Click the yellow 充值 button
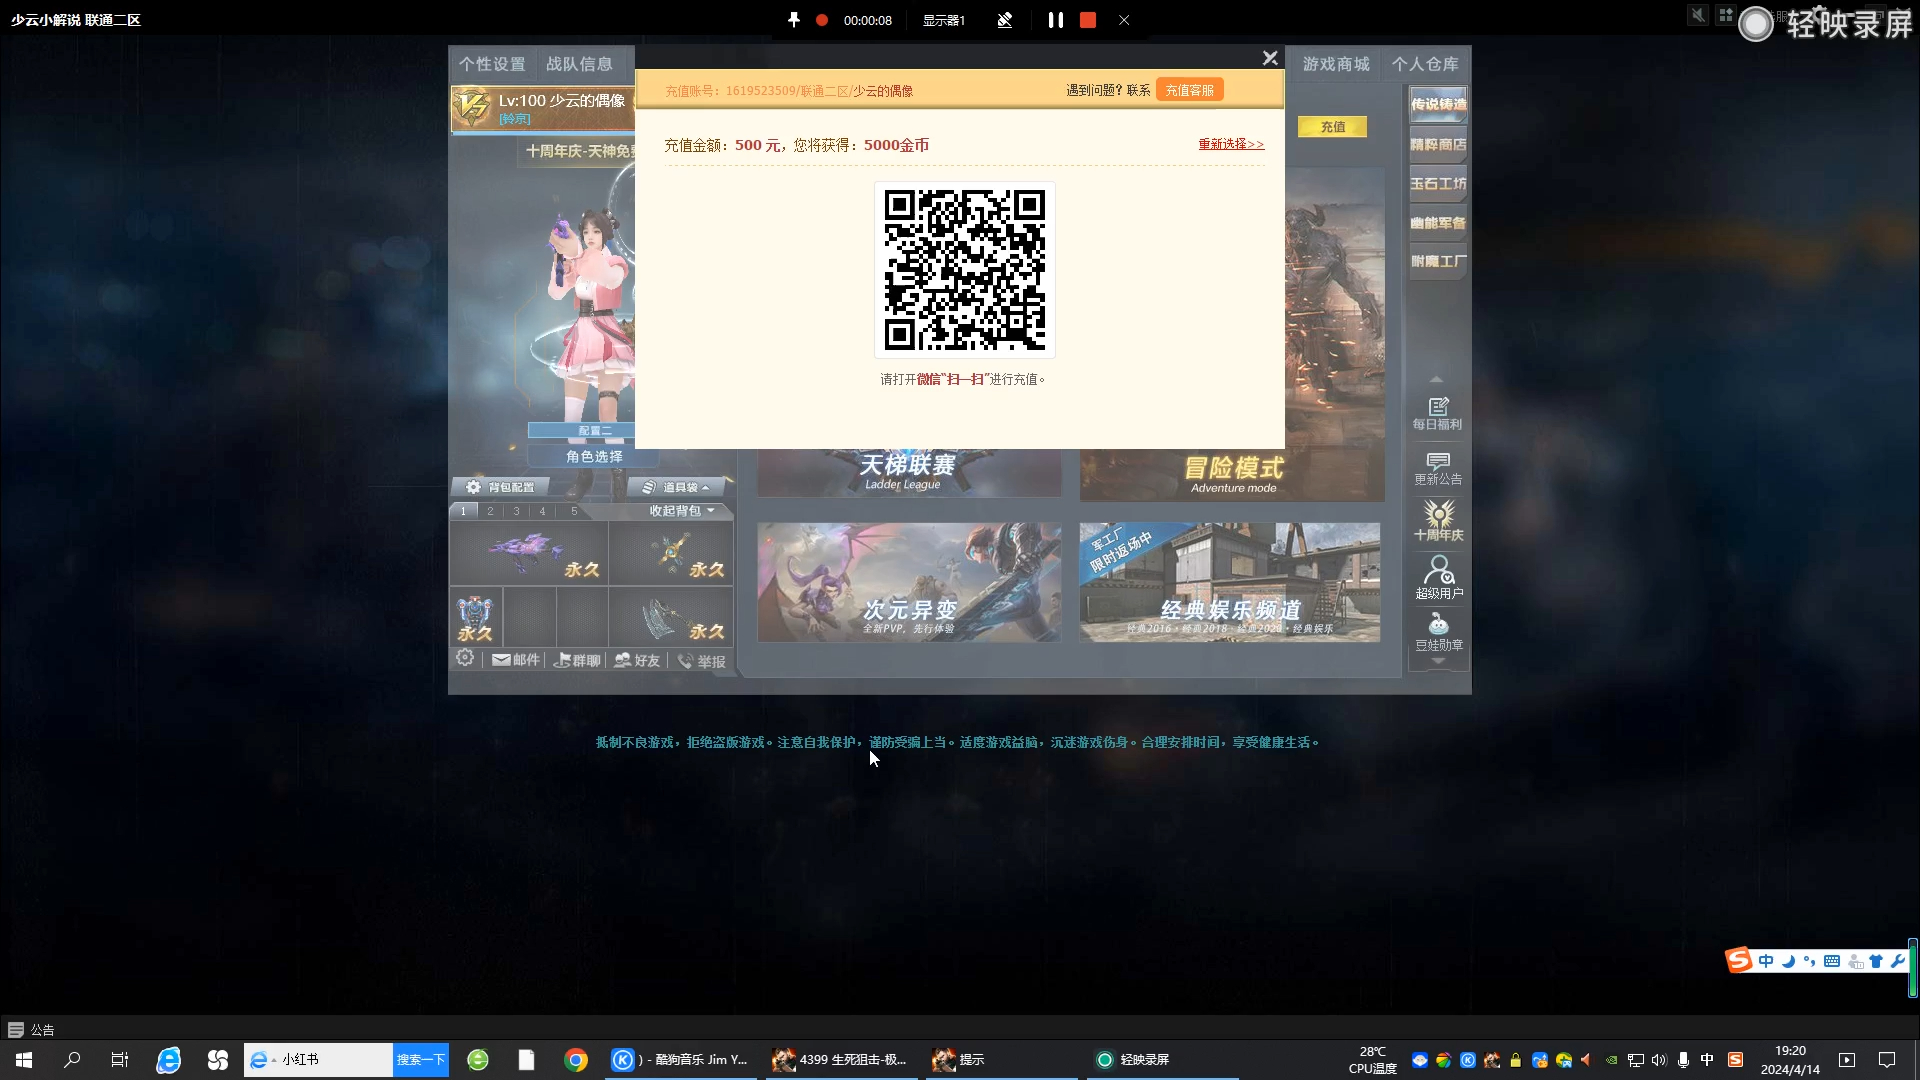 coord(1332,127)
